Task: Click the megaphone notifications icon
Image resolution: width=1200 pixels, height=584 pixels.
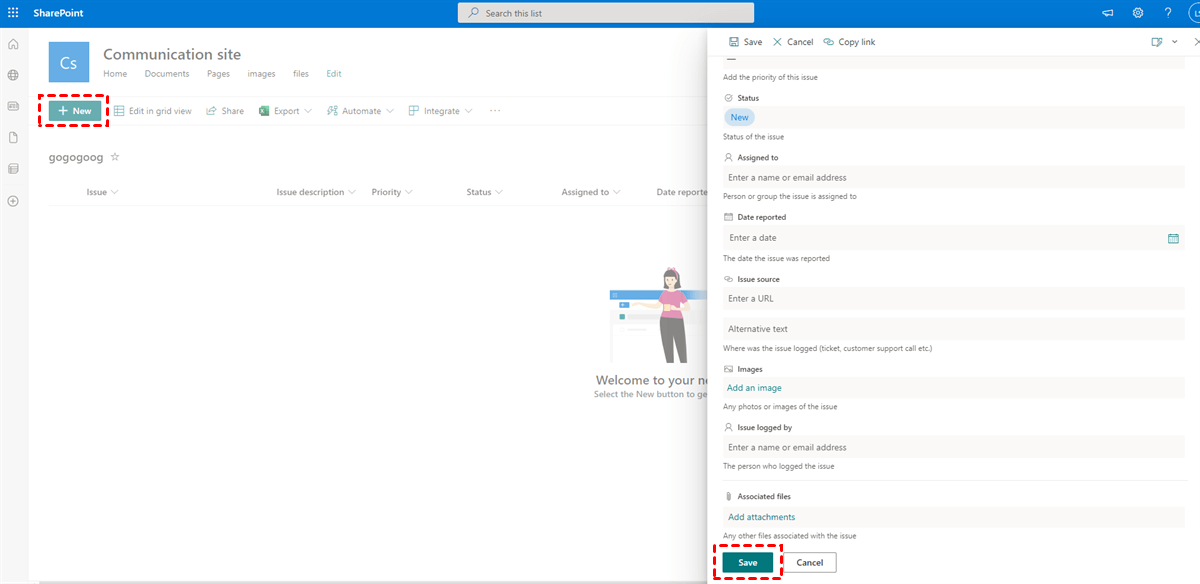Action: click(x=1108, y=13)
